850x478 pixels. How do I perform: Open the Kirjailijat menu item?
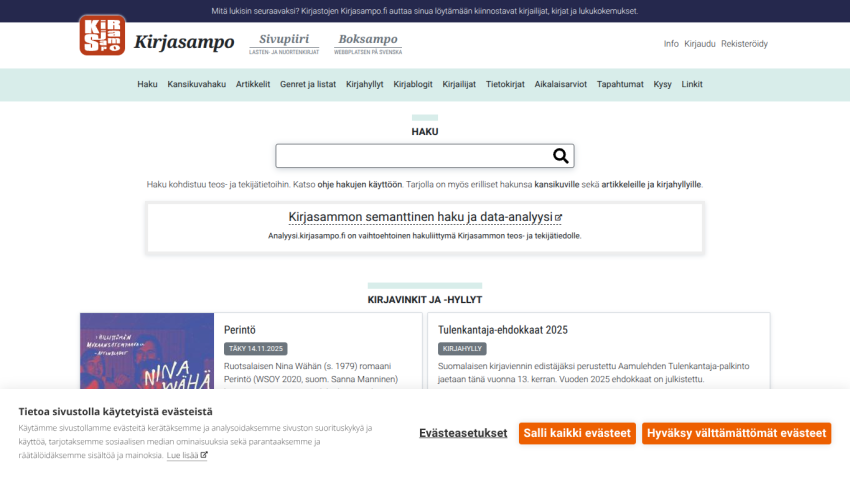pos(459,84)
